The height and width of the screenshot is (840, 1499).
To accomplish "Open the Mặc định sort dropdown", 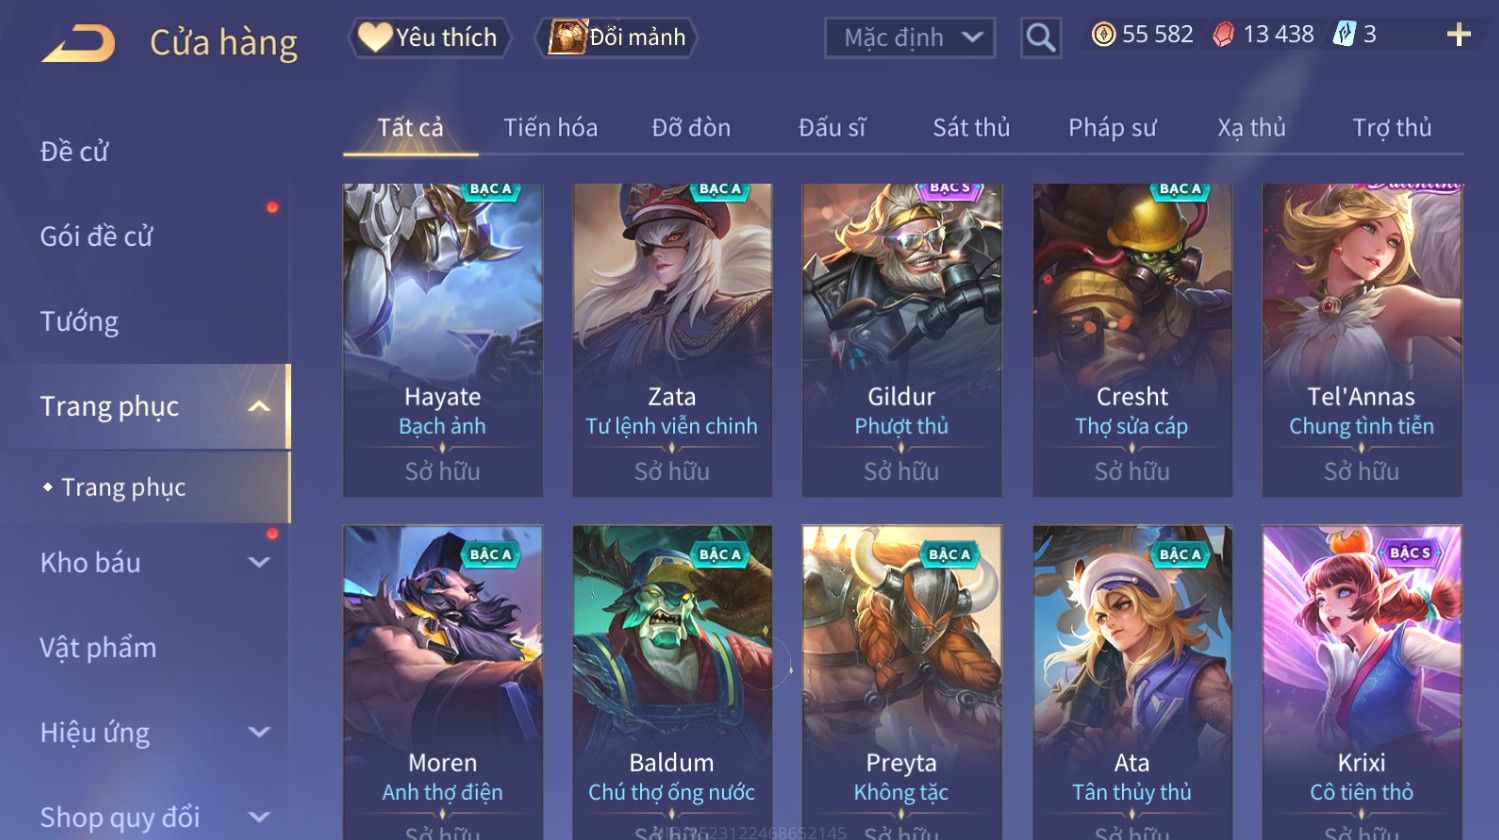I will pos(910,38).
